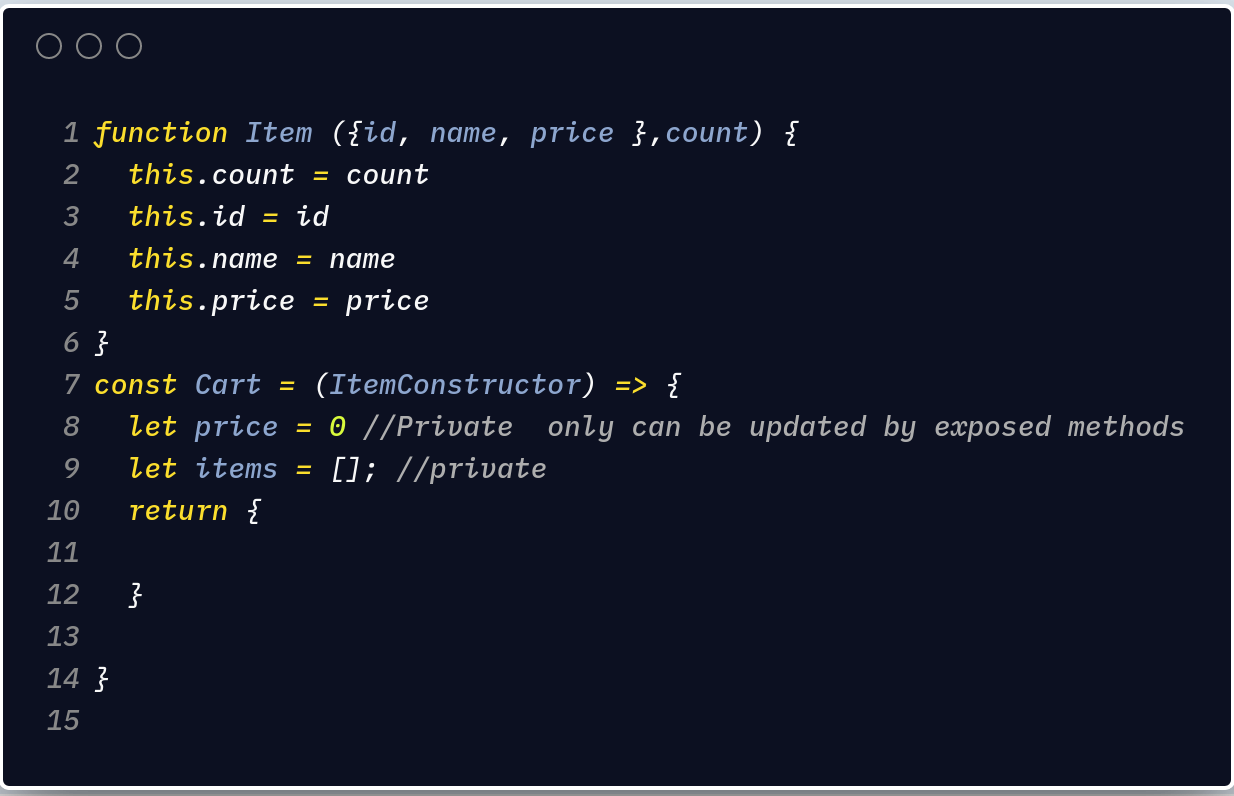The height and width of the screenshot is (796, 1234).
Task: Click the 'Item' function name
Action: (279, 133)
